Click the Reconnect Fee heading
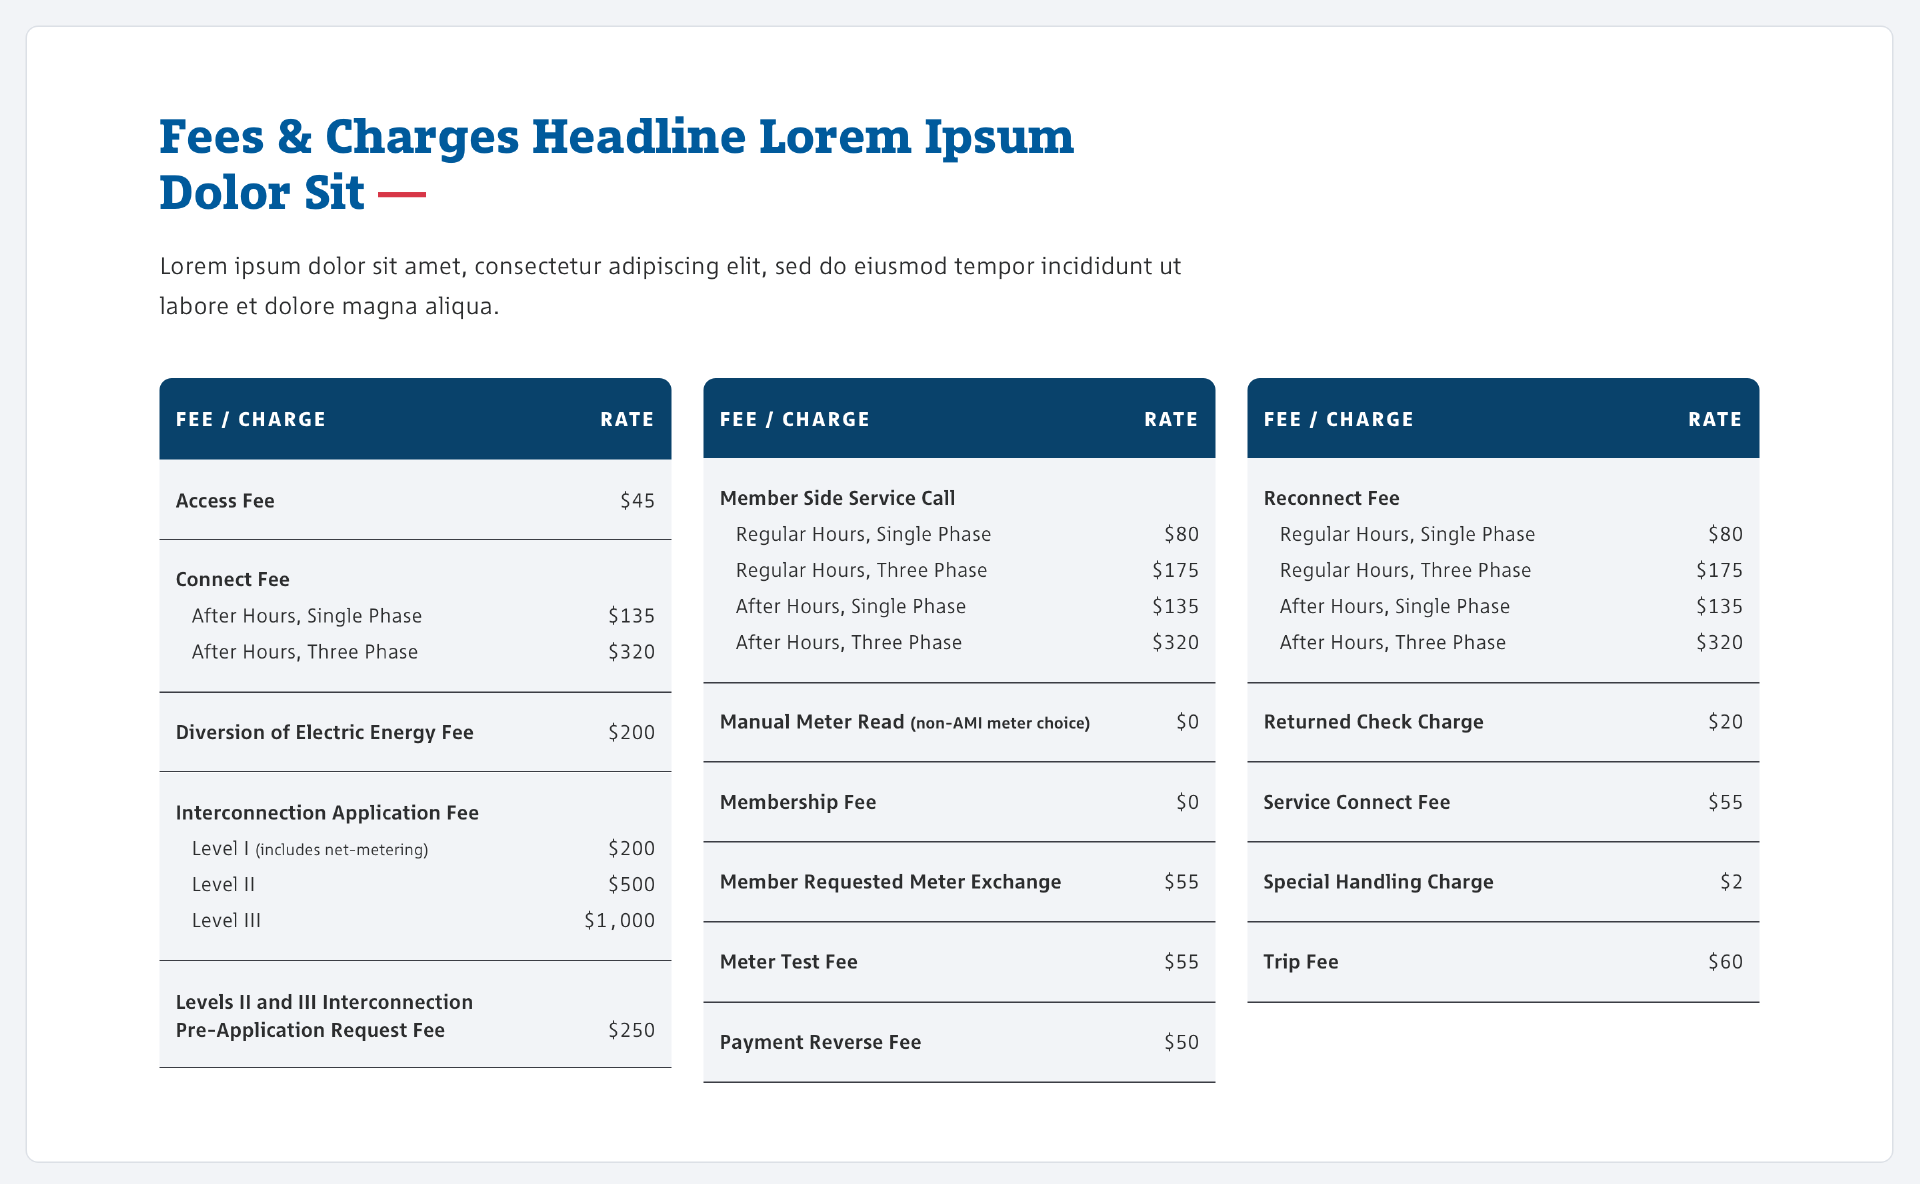Screen dimensions: 1920x1184 pyautogui.click(x=1331, y=498)
